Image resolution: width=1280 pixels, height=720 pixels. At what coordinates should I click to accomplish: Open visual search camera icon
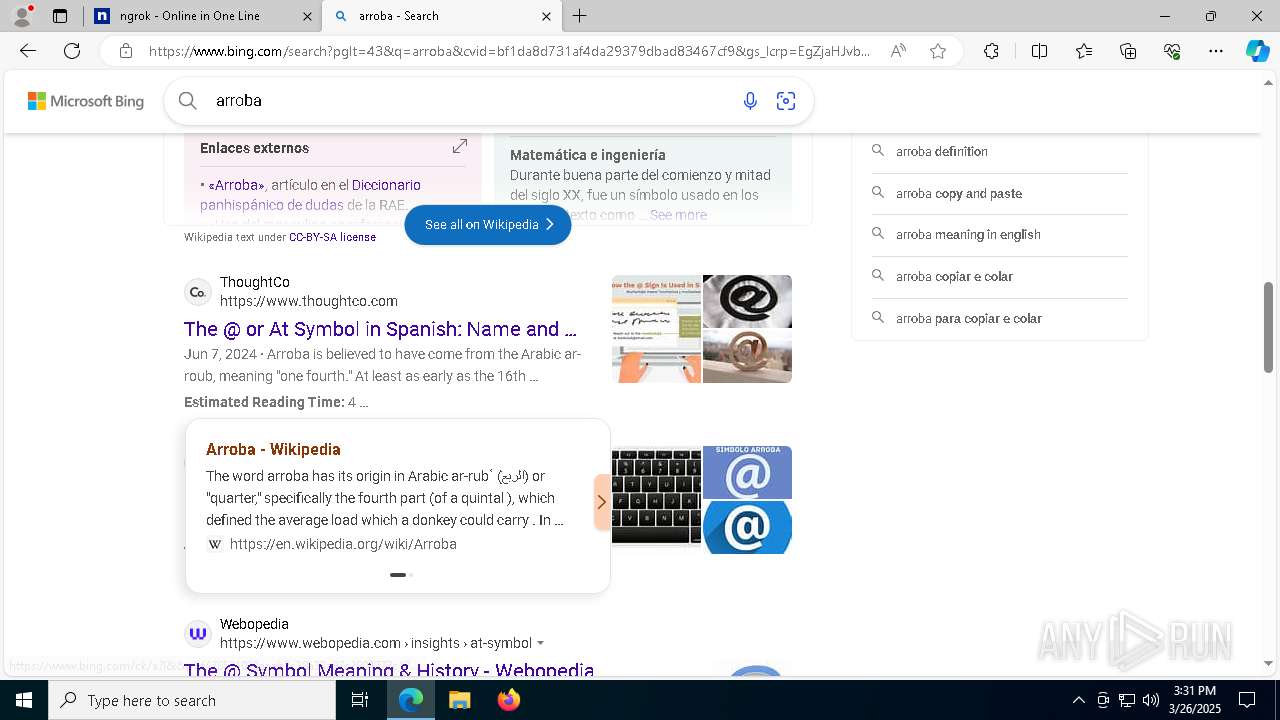[786, 100]
